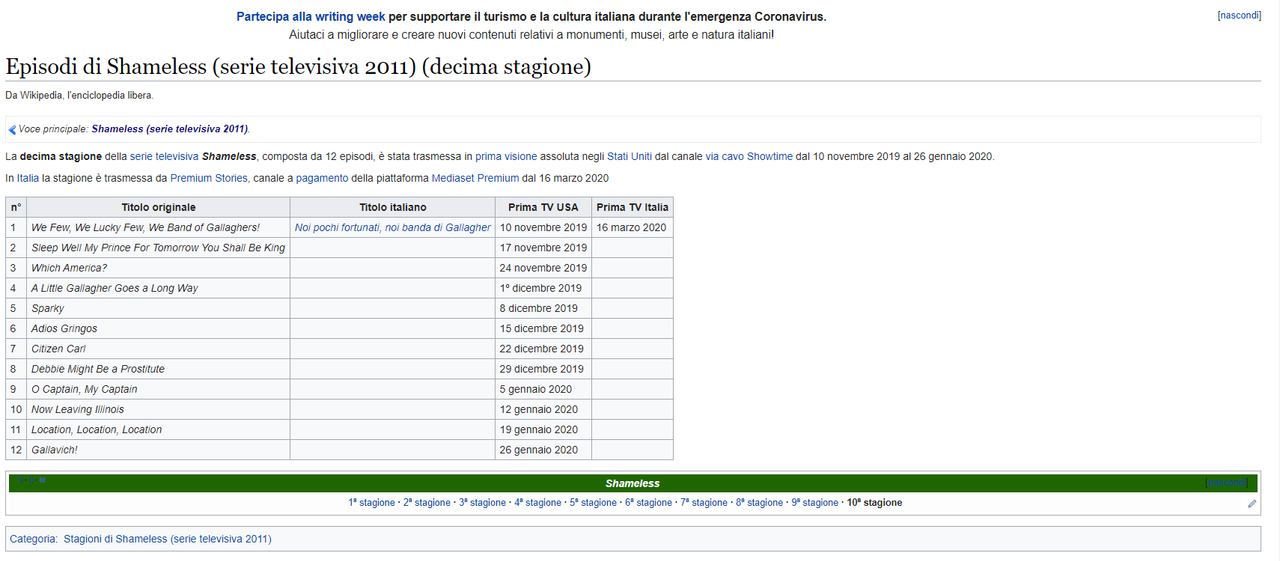Collapse the Shameless navbox via nascondi

pyautogui.click(x=1227, y=483)
